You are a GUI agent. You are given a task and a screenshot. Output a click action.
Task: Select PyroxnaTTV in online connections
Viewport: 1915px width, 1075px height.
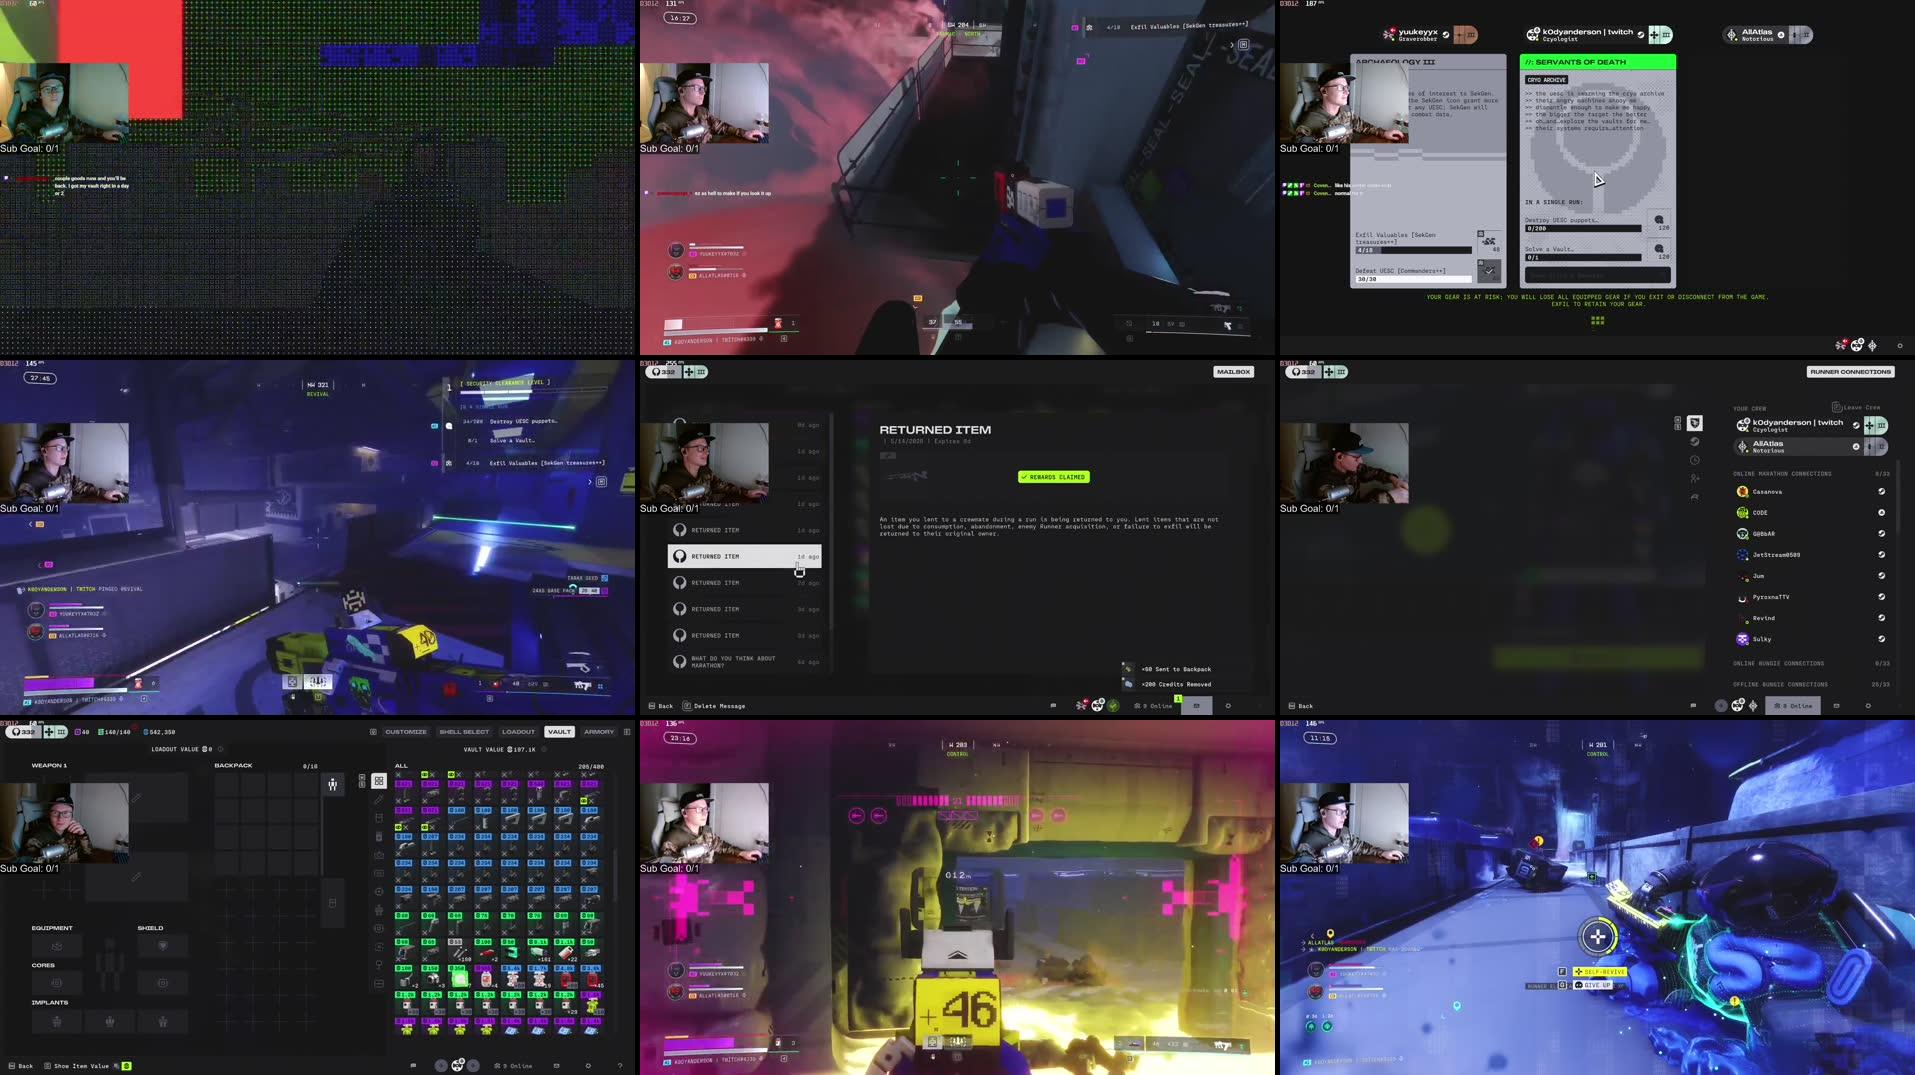pyautogui.click(x=1810, y=597)
